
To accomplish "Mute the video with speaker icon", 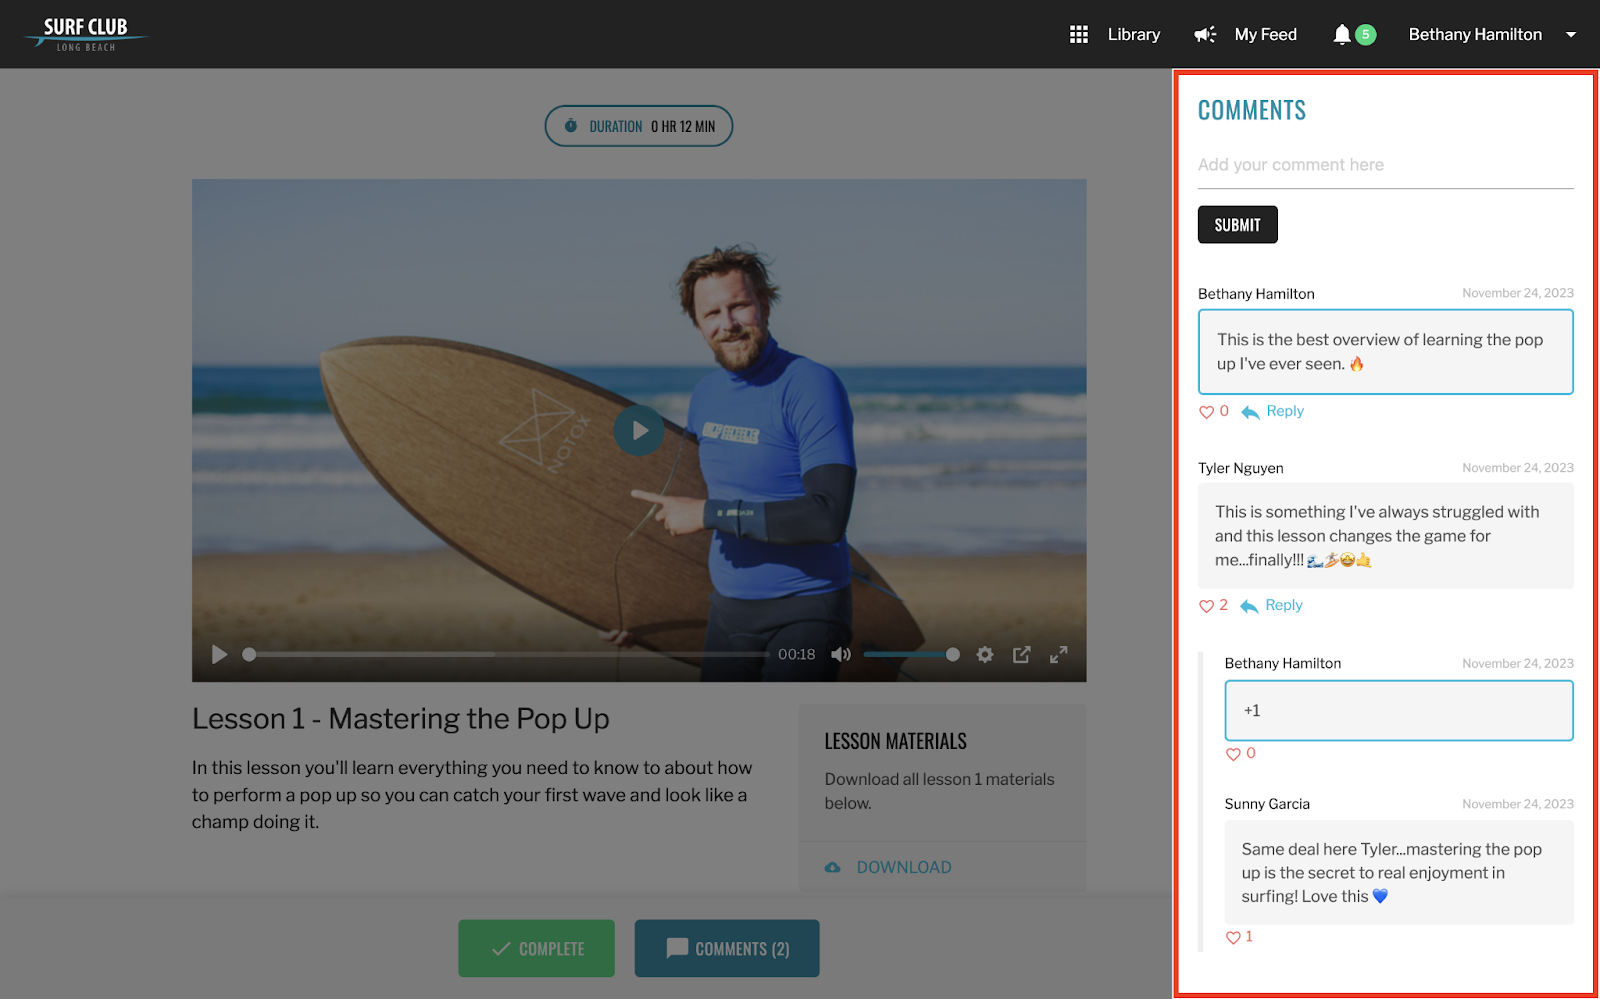I will [x=841, y=654].
